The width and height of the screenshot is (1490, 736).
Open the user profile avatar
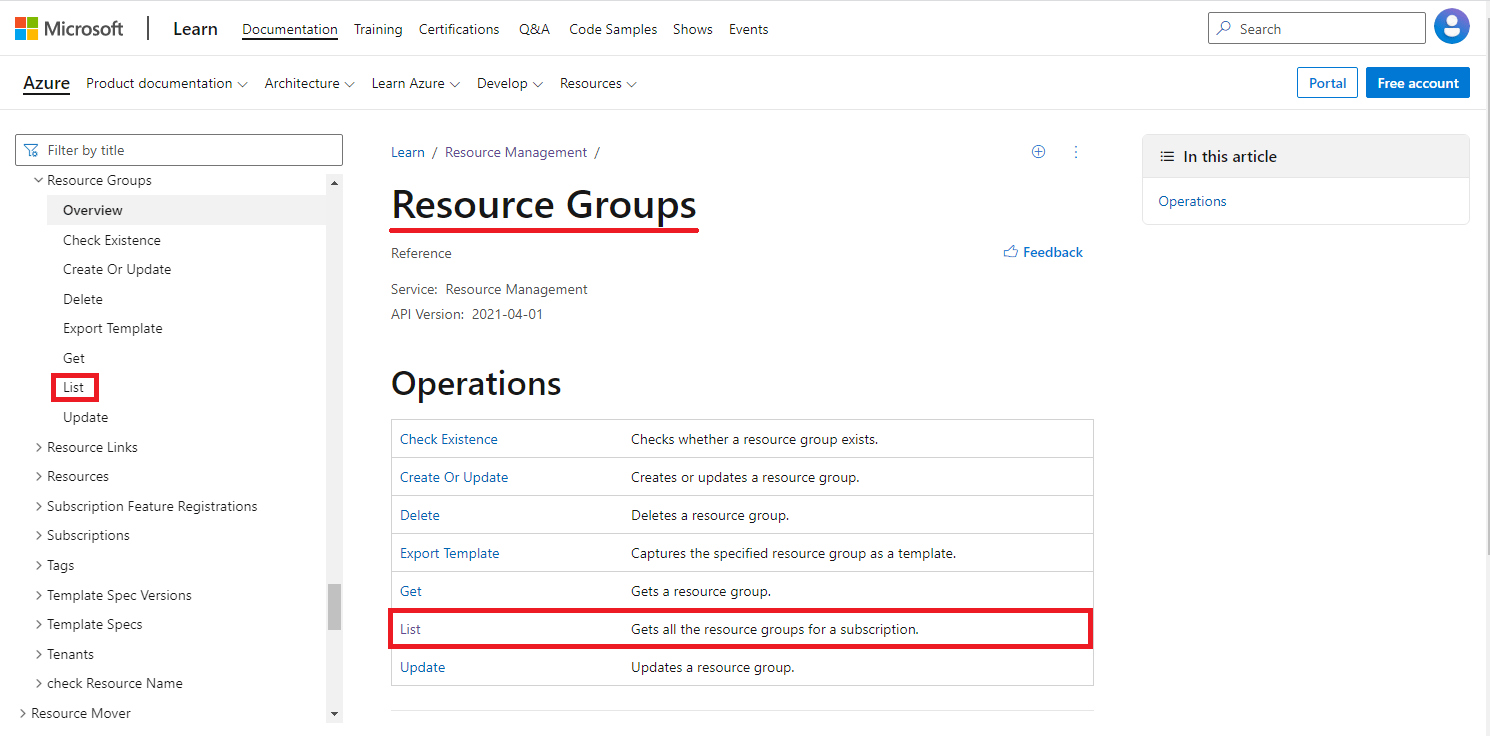(1451, 27)
